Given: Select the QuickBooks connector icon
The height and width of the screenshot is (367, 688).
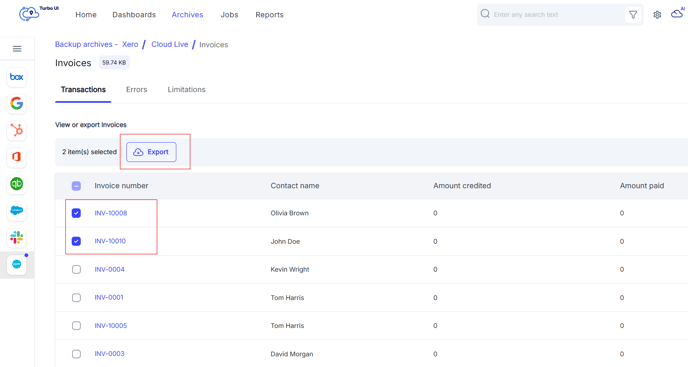Looking at the screenshot, I should [17, 184].
